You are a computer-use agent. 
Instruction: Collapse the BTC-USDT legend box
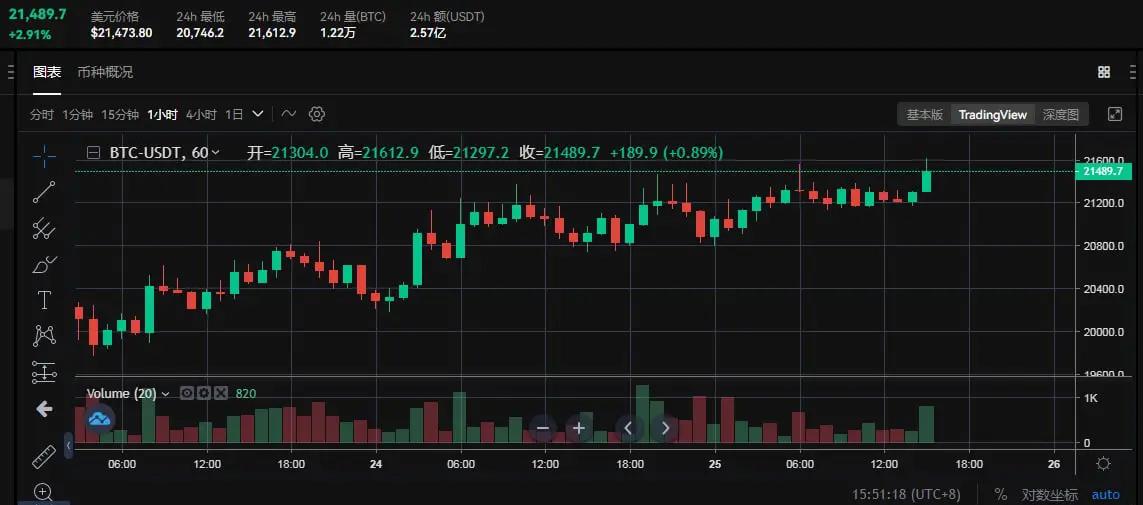click(93, 153)
